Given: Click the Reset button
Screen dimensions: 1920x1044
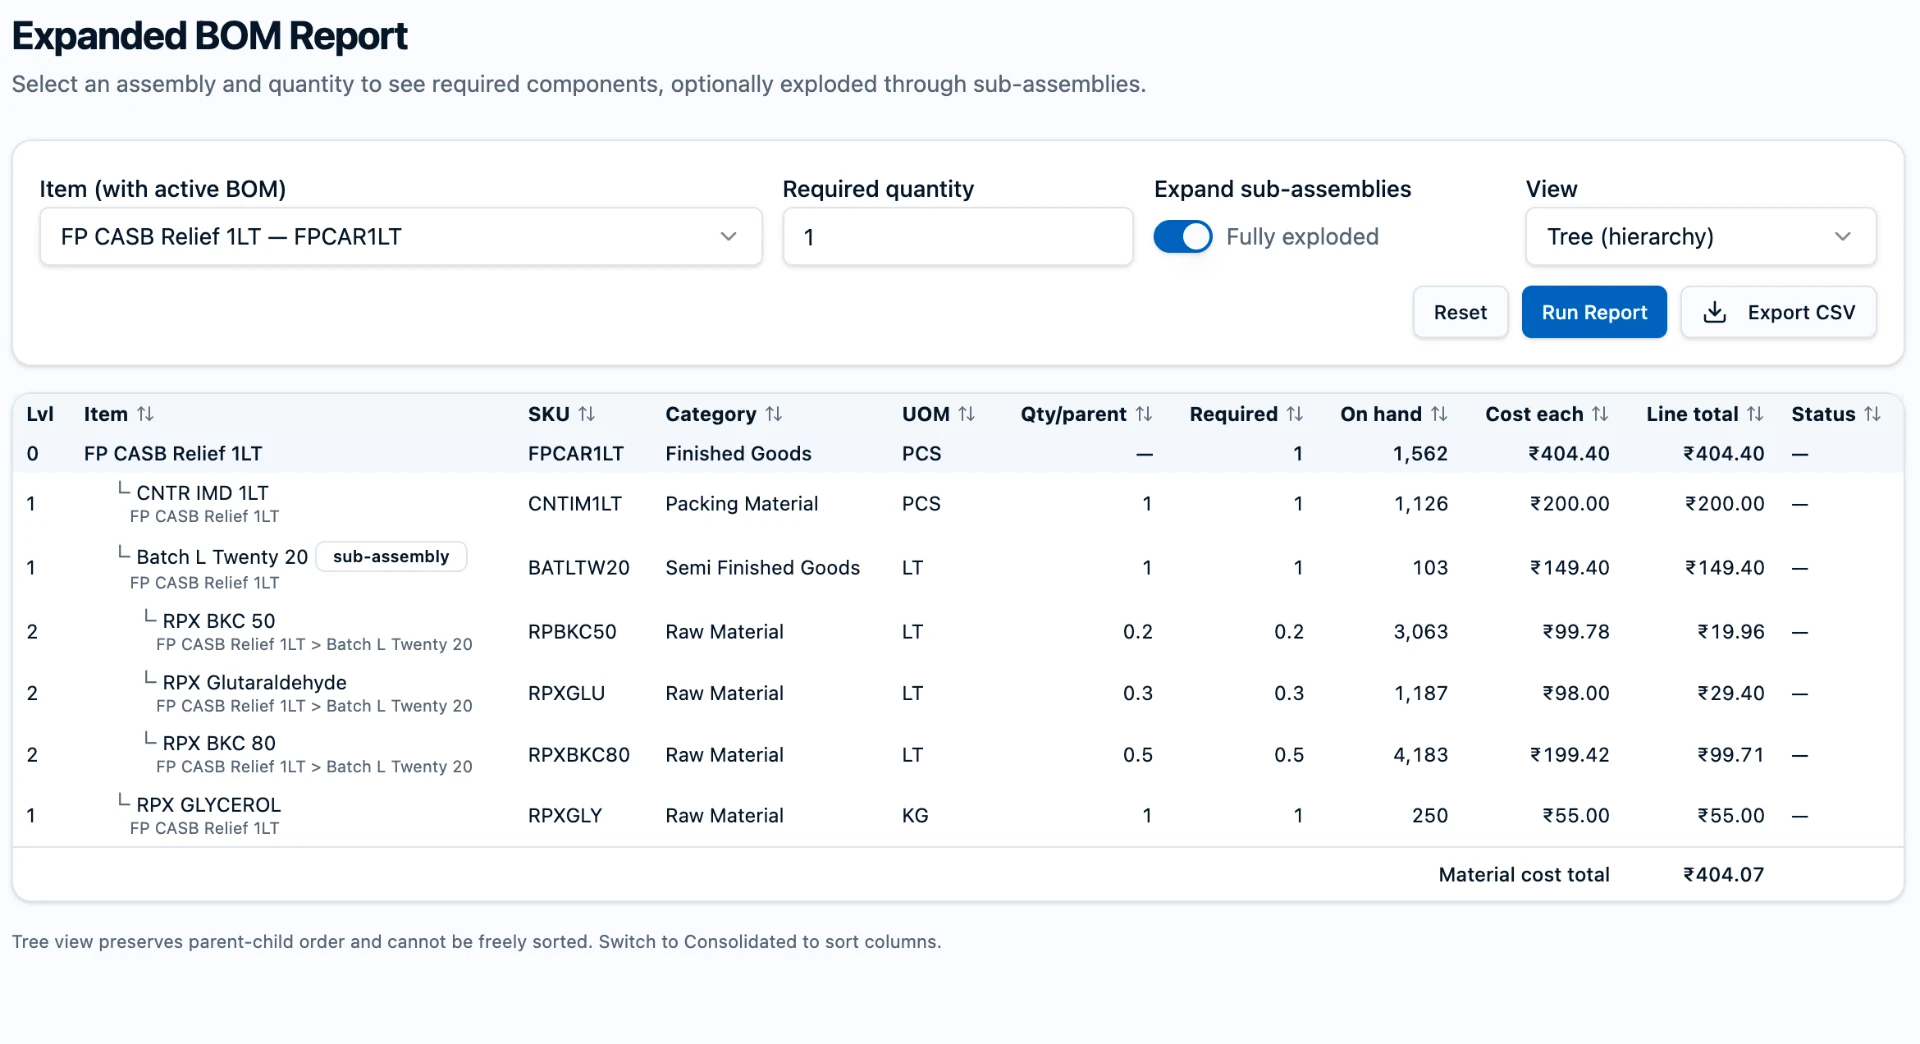Looking at the screenshot, I should [x=1460, y=312].
